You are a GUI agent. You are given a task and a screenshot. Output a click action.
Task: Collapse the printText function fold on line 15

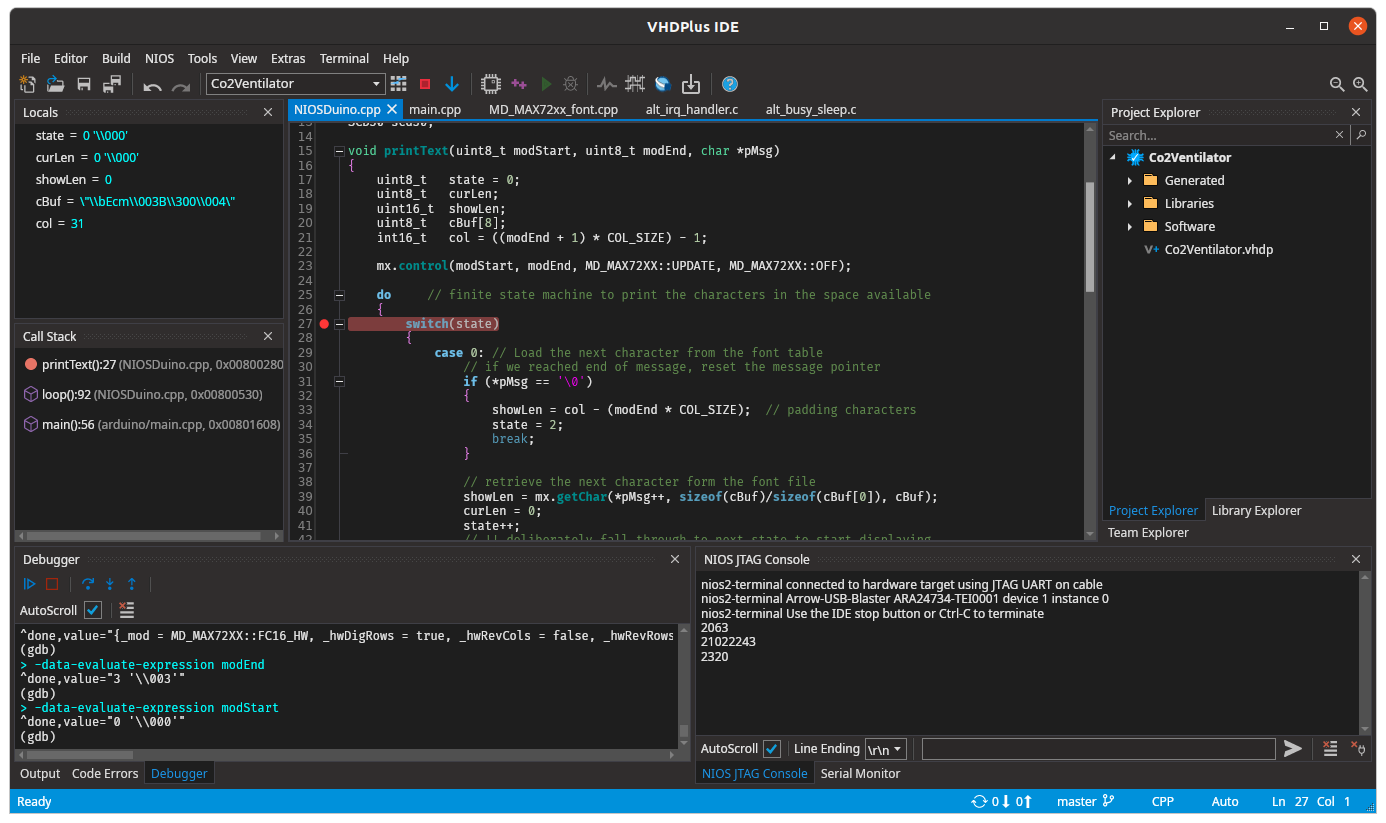click(x=340, y=152)
